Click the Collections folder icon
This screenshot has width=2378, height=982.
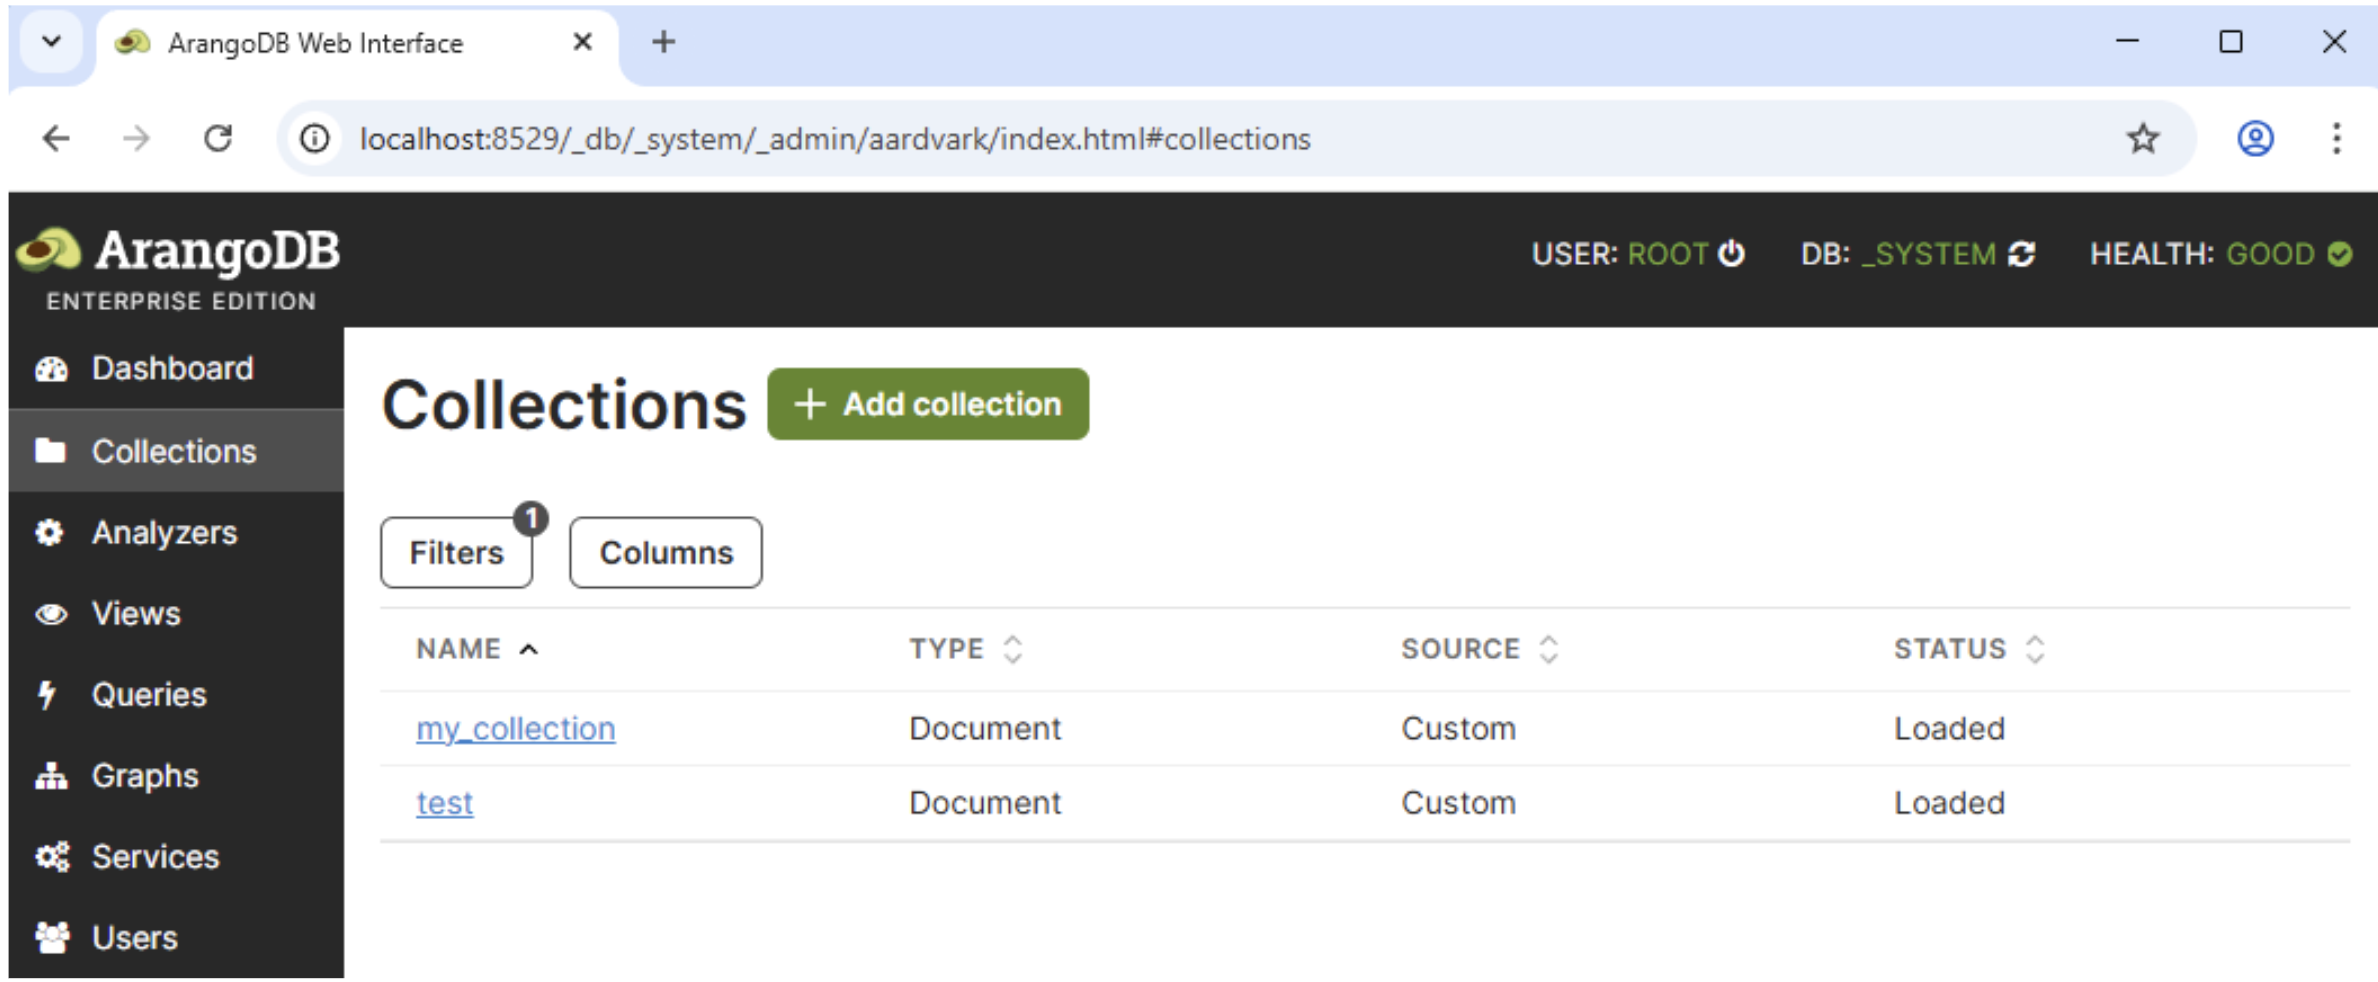coord(50,451)
